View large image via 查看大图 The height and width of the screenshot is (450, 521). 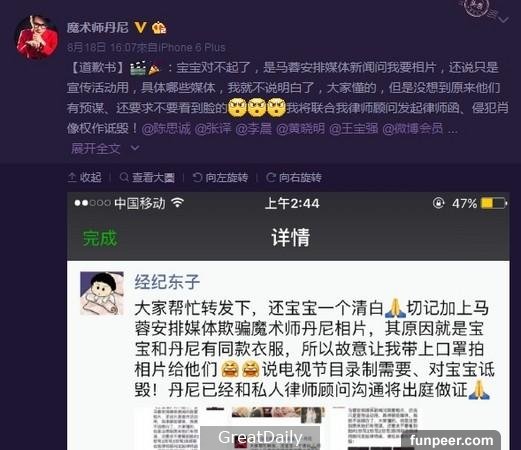[x=147, y=177]
